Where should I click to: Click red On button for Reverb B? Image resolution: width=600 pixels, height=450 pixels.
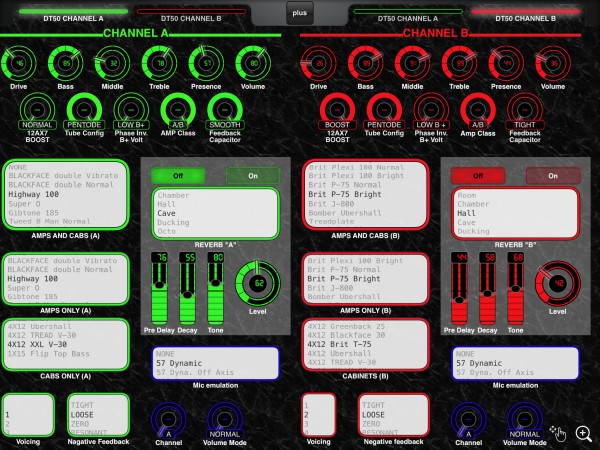pyautogui.click(x=553, y=176)
